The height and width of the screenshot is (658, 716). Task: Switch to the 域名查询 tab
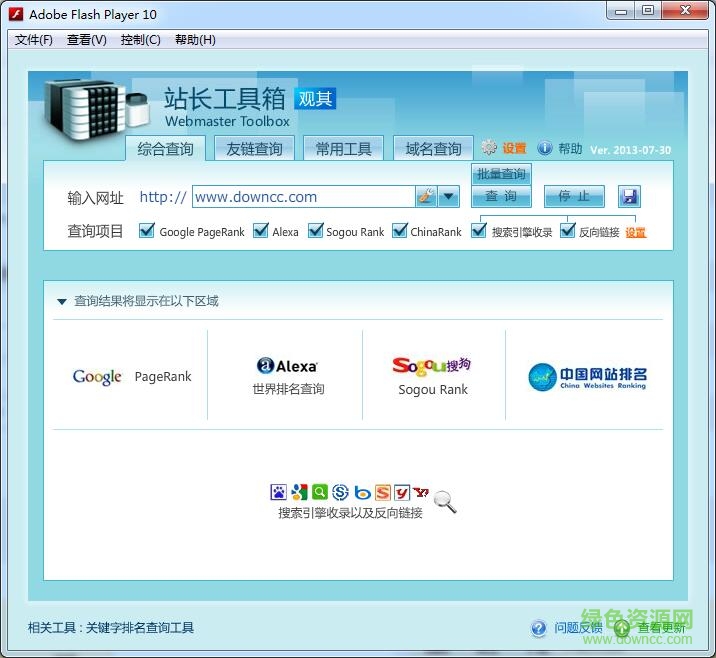point(433,149)
